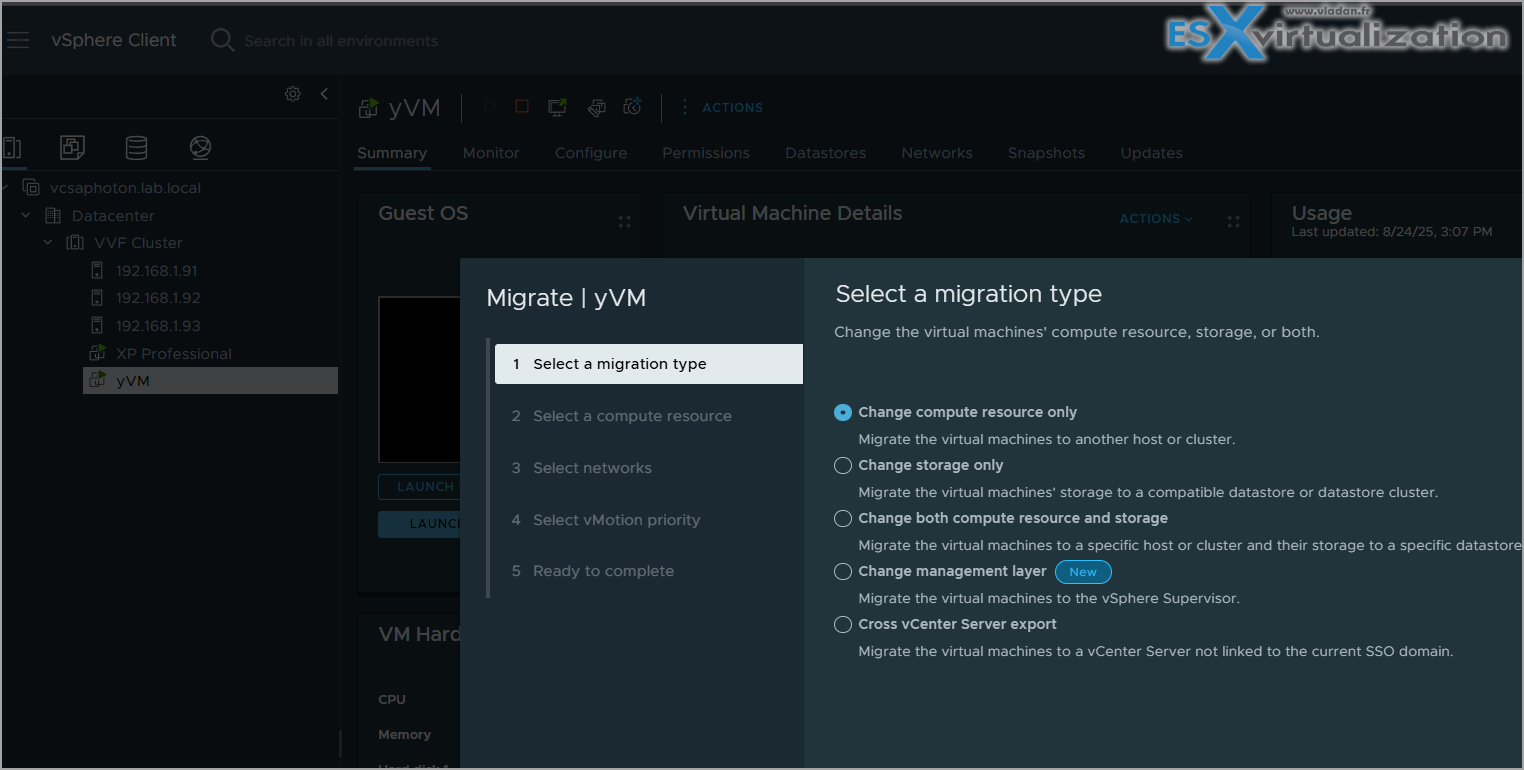Open the vSphere Client hamburger menu
Screen dimensions: 1524x770
[17, 41]
